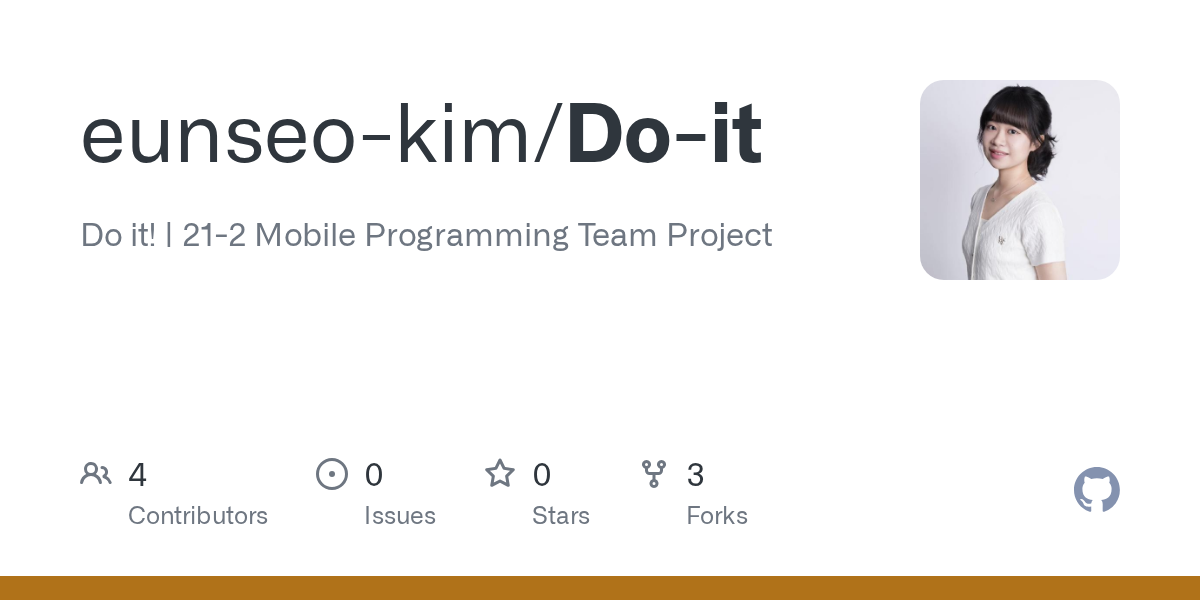
Task: Click "21-2 Mobile Programming Team Project" text
Action: (x=478, y=236)
